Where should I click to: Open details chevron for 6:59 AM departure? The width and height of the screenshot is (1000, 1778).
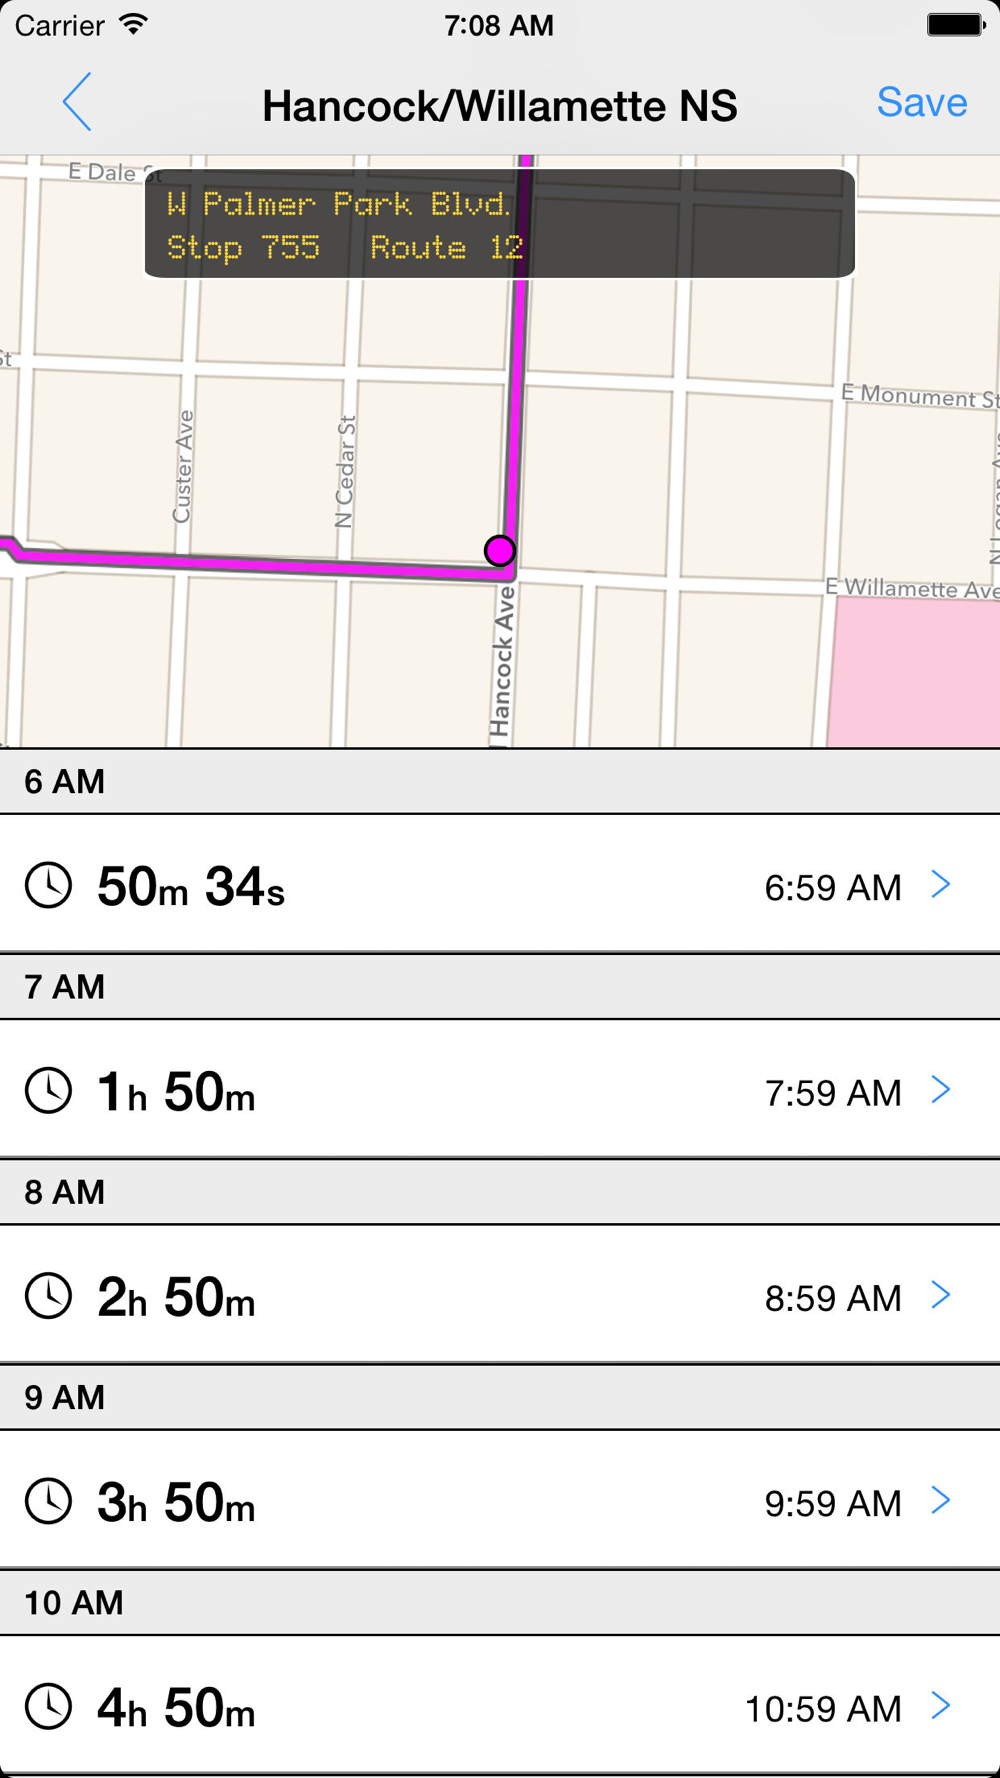pos(940,884)
